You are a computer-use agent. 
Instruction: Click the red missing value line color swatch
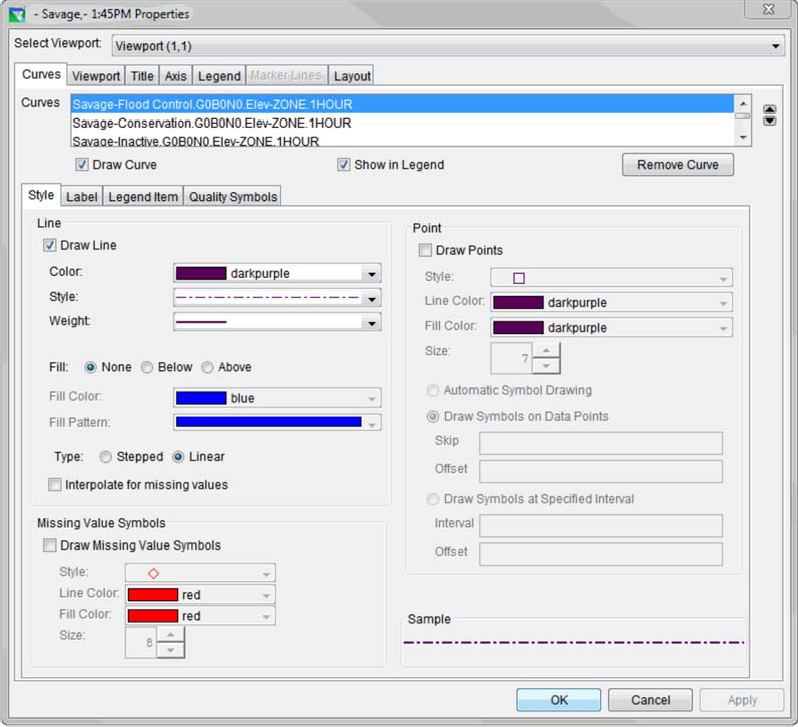coord(153,595)
